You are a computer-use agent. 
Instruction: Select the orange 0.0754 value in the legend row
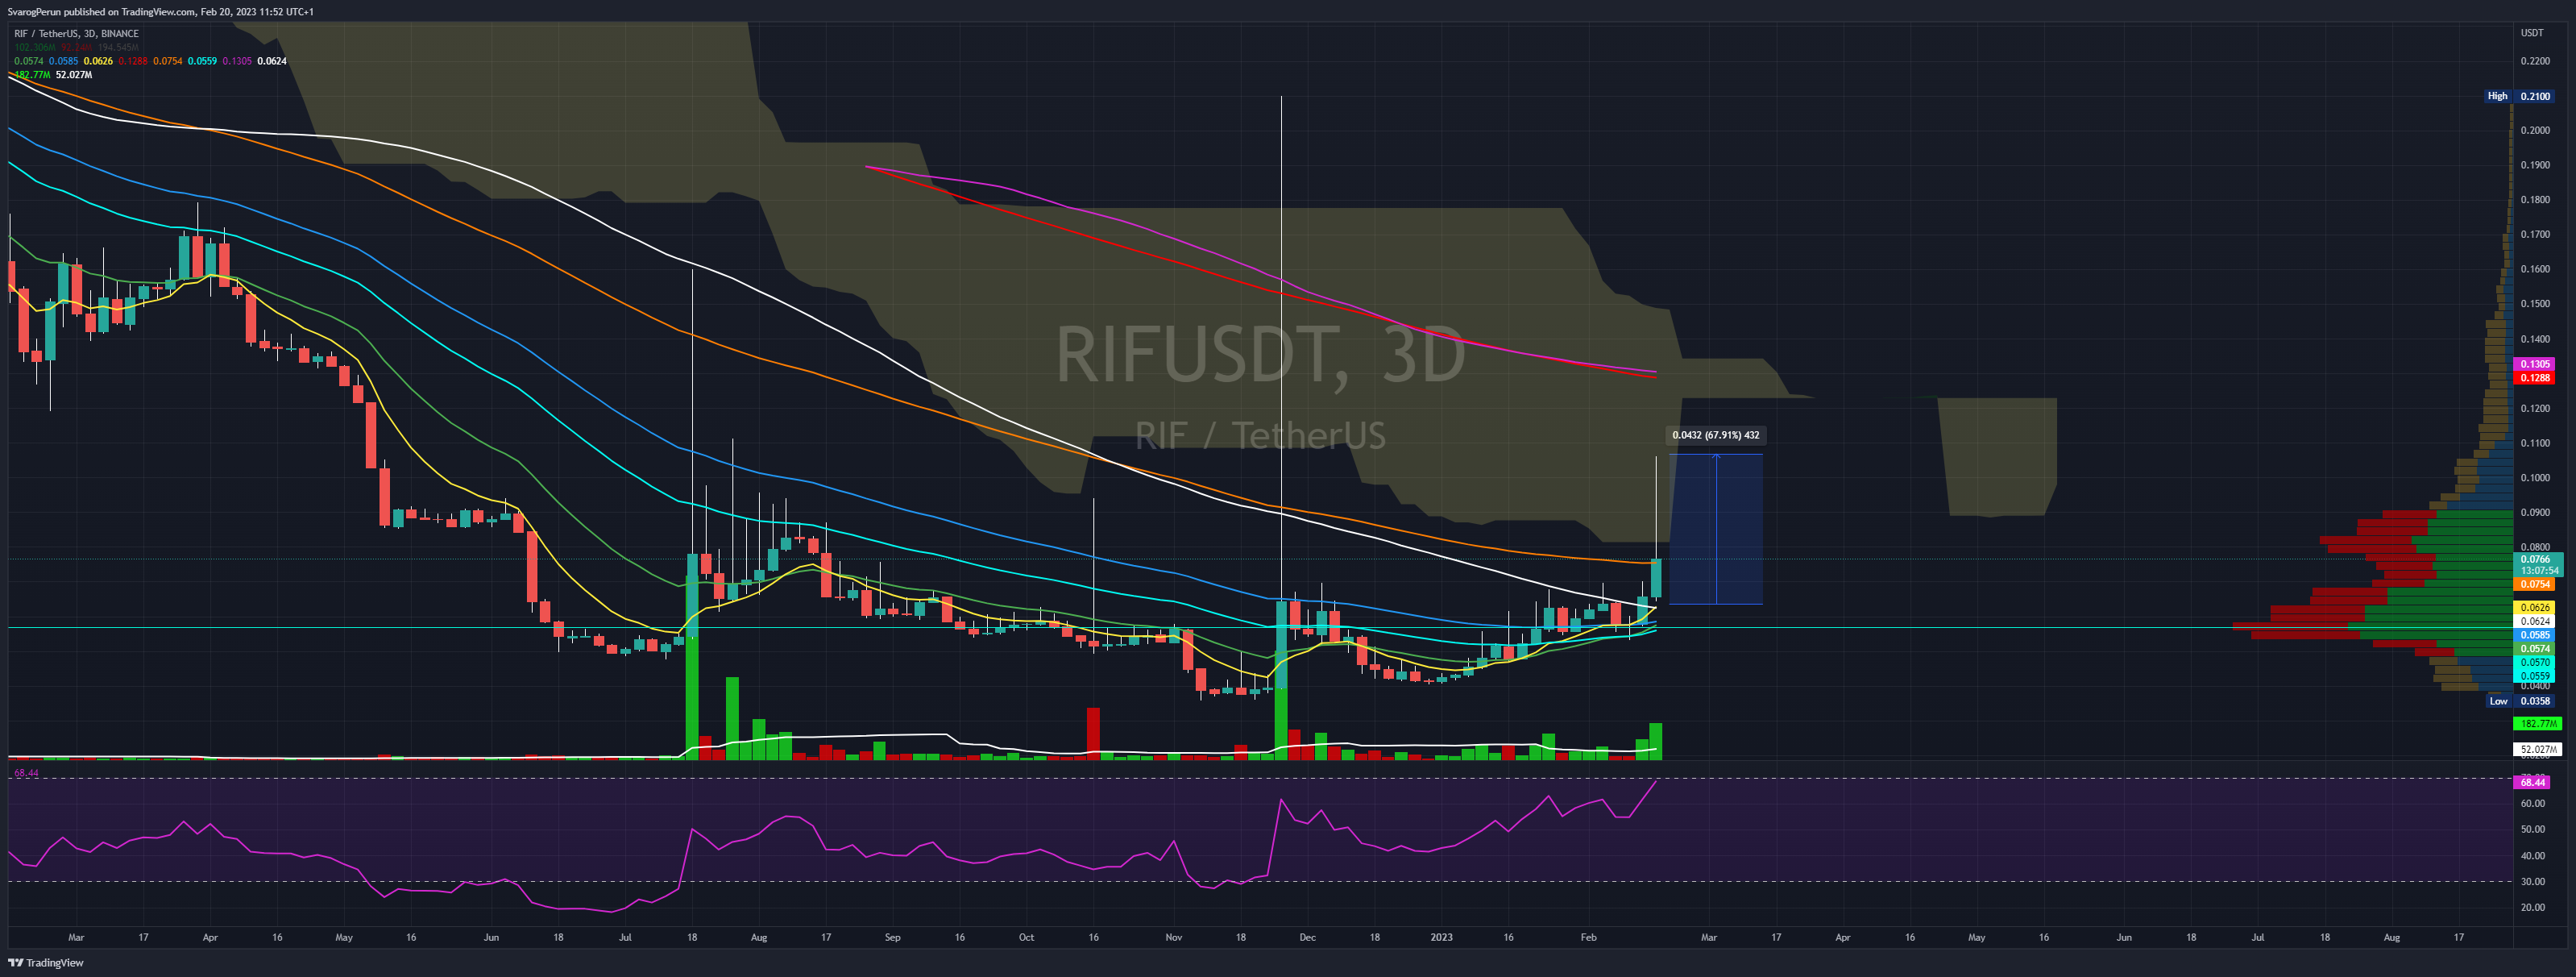pyautogui.click(x=168, y=61)
